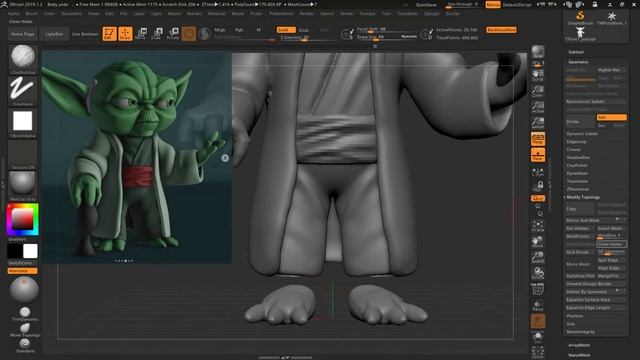Click the Scroll canvas icon
Image resolution: width=640 pixels, height=360 pixels.
(x=538, y=75)
